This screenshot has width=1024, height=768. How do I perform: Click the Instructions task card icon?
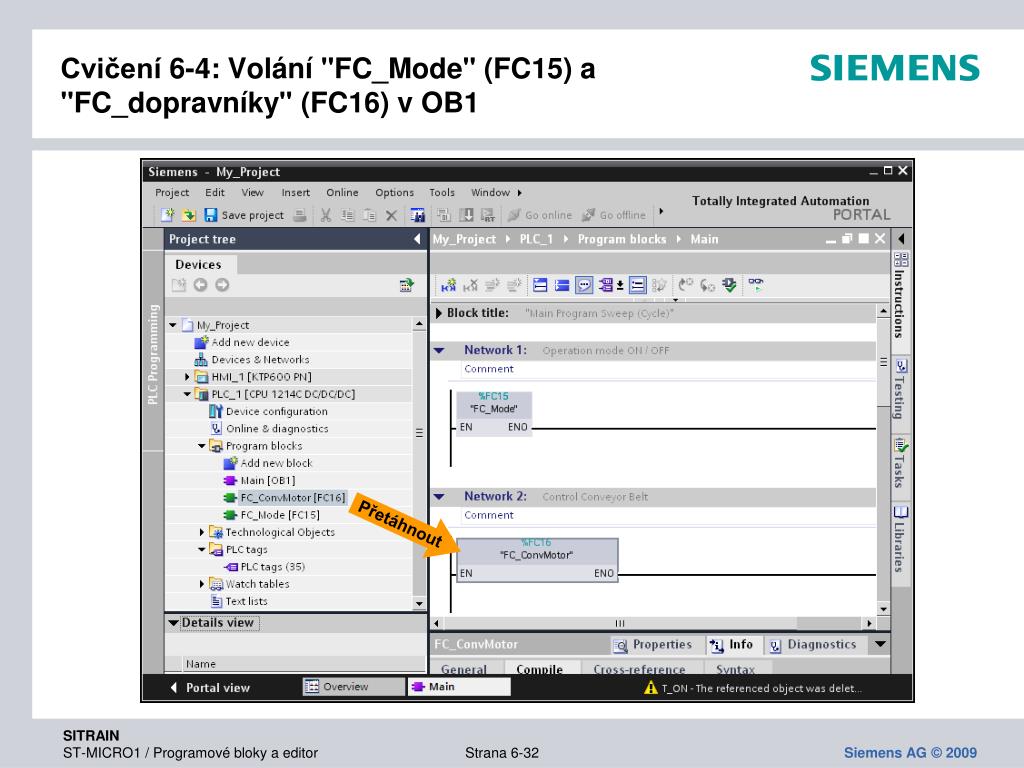[901, 259]
